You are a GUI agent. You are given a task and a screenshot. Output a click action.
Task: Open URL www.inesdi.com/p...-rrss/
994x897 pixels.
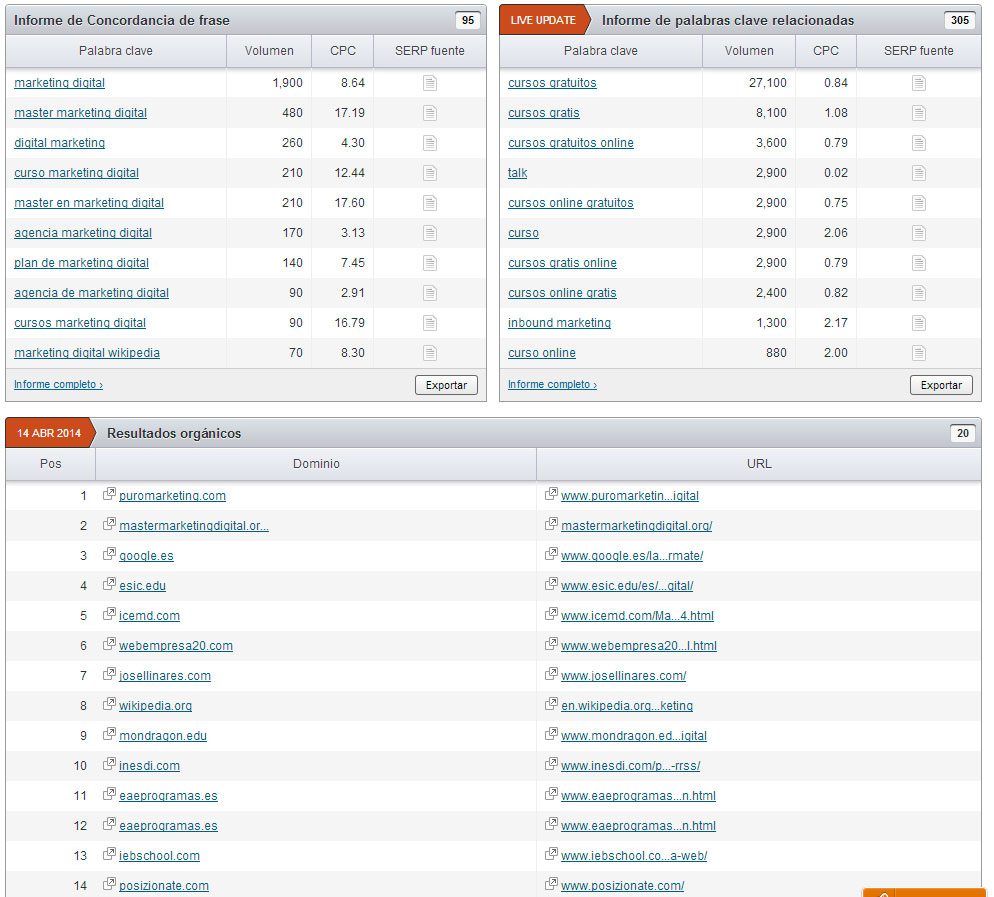(x=631, y=766)
